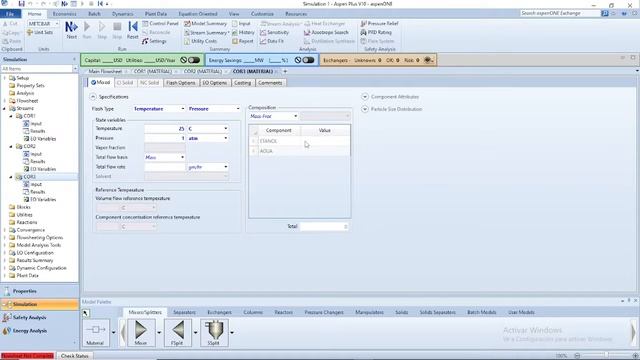
Task: Select the Mixer block in Model Palette
Action: tap(141, 333)
